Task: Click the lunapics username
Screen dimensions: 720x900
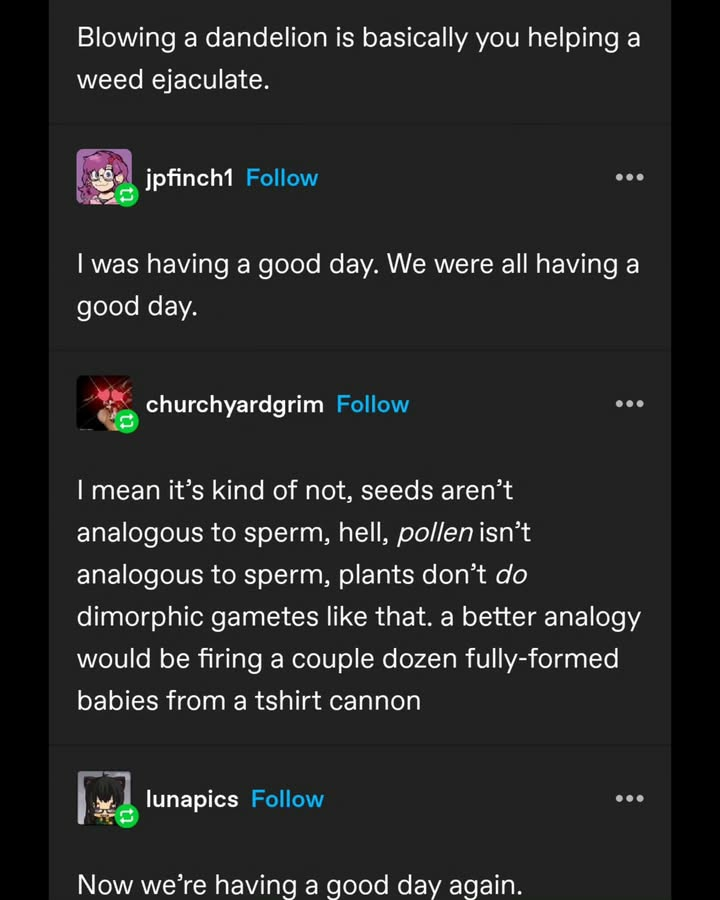Action: 192,799
